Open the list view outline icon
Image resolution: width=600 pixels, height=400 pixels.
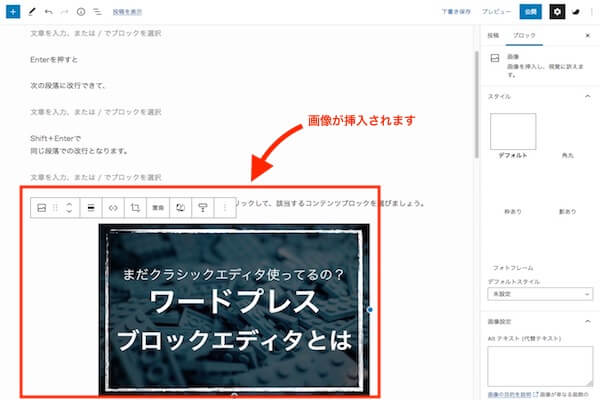tap(98, 12)
